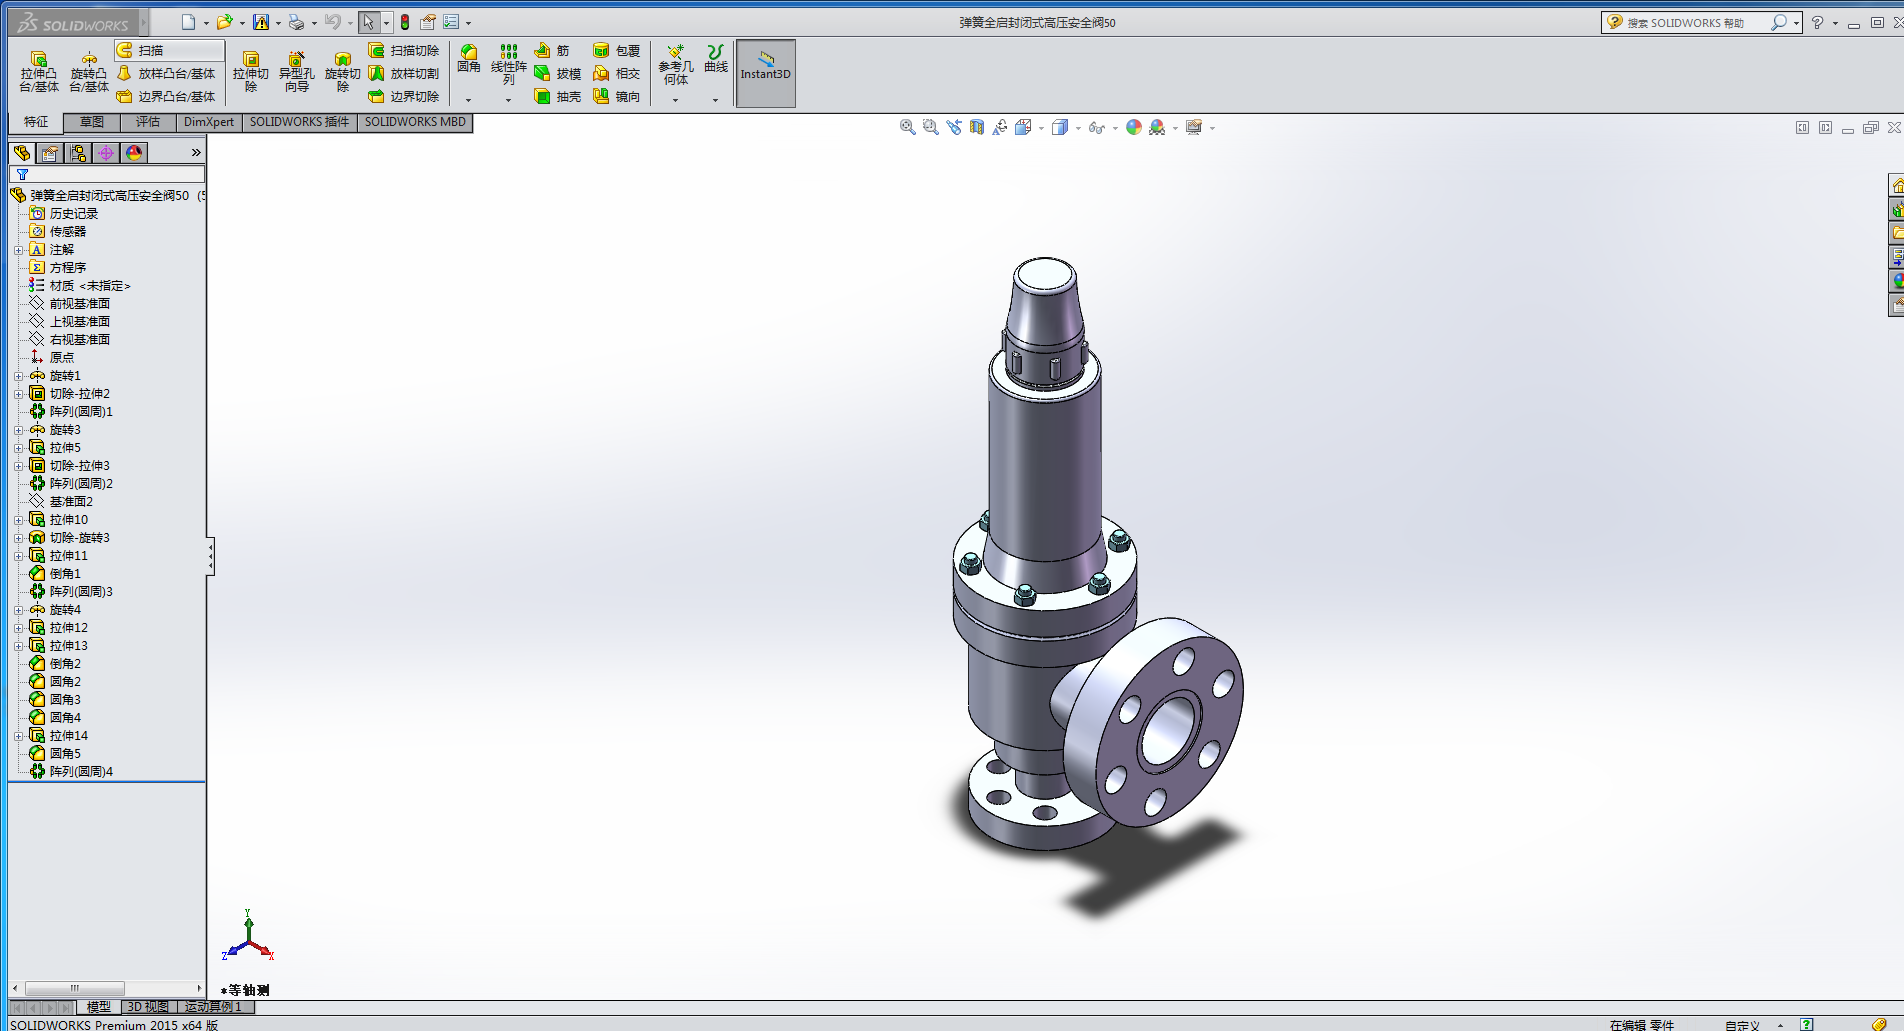1904x1031 pixels.
Task: Open the DisplayManager color ball tab
Action: tap(134, 153)
